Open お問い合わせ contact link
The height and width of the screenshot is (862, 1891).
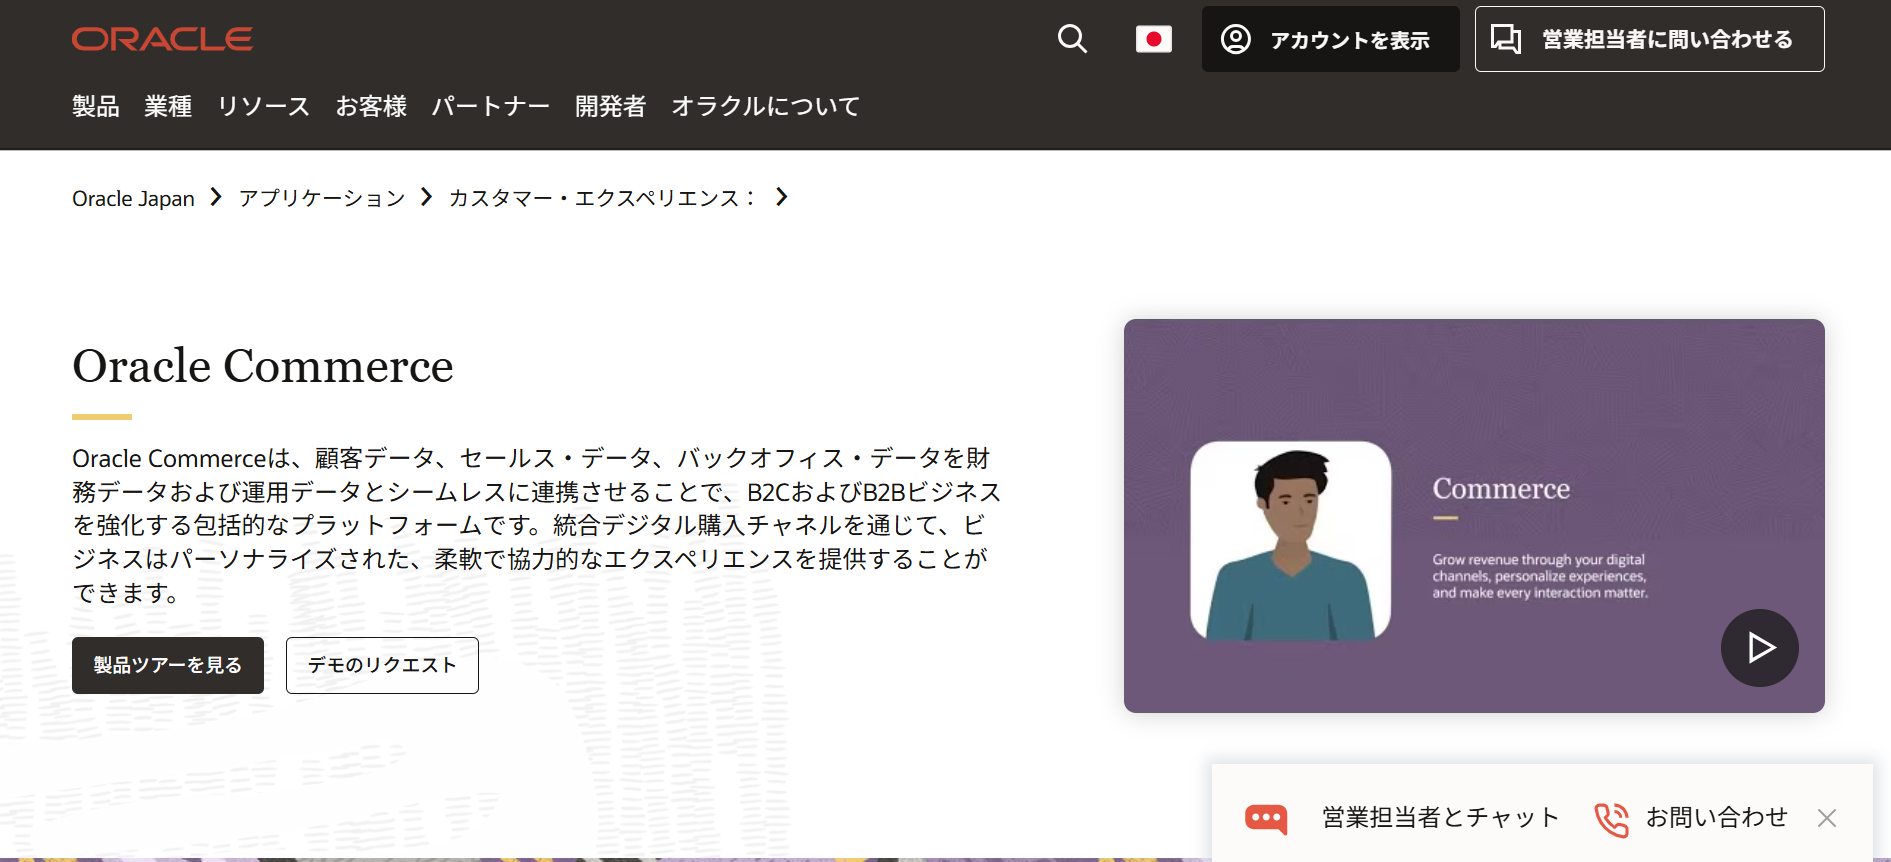tap(1716, 818)
